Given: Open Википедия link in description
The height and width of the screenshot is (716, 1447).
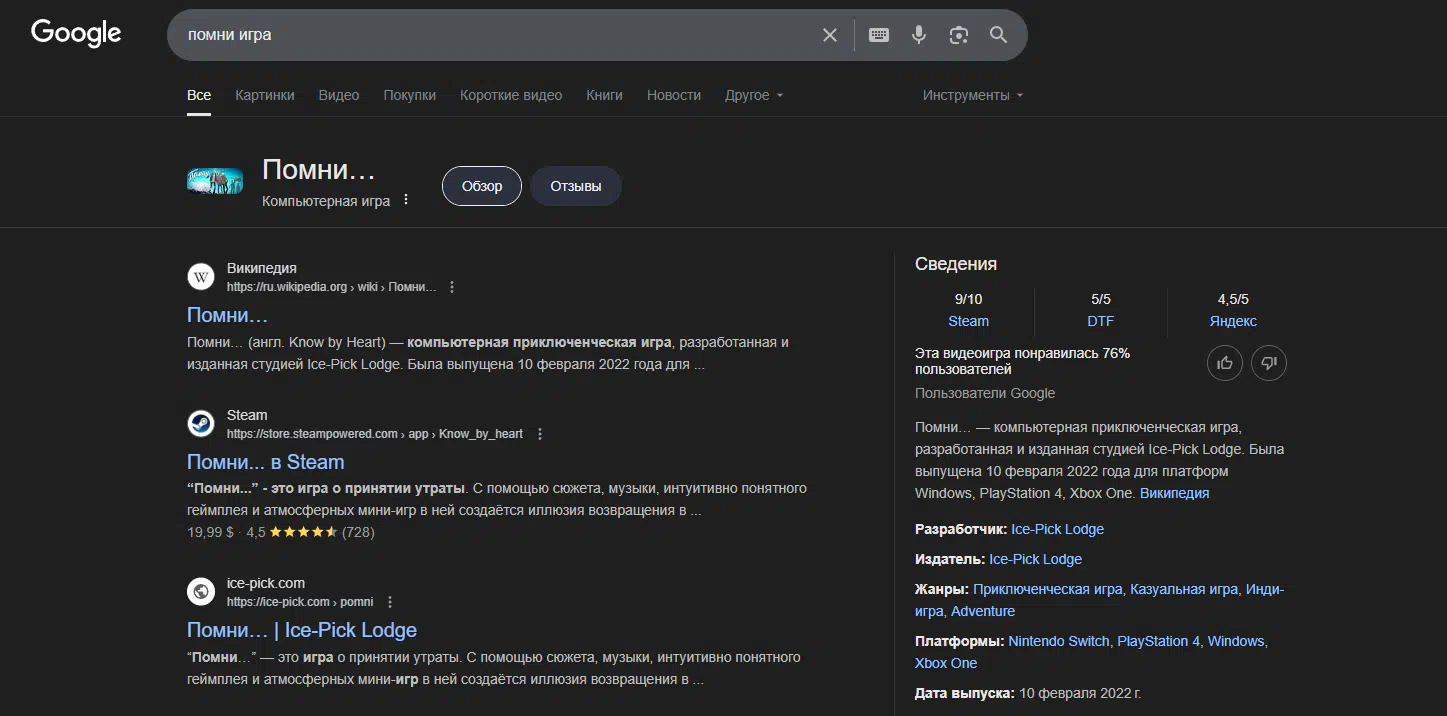Looking at the screenshot, I should pyautogui.click(x=1174, y=493).
